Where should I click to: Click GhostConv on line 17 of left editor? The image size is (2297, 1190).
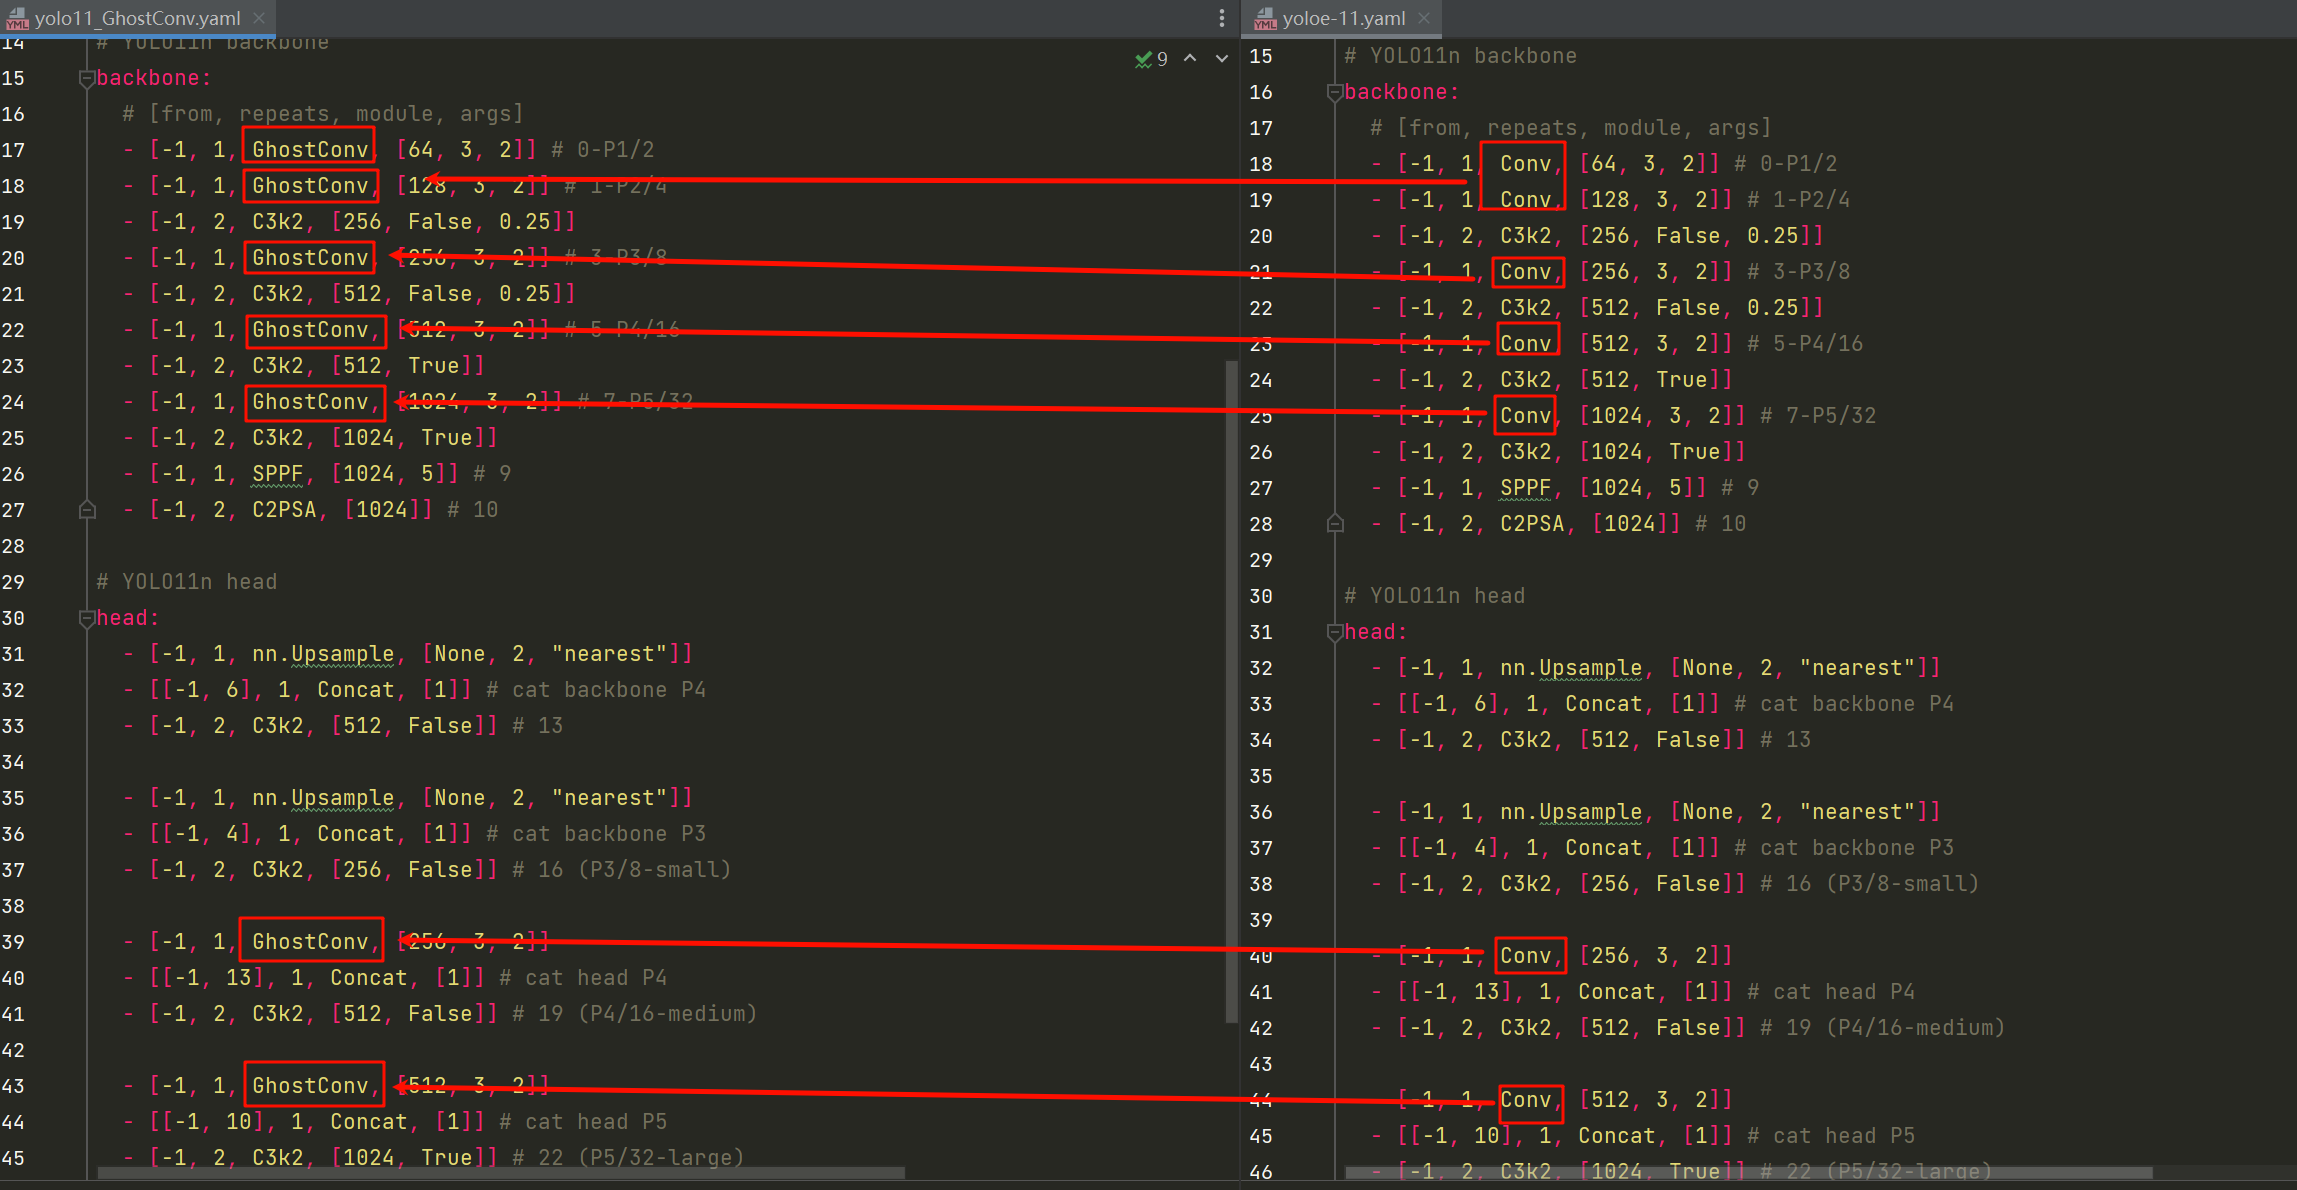[310, 150]
